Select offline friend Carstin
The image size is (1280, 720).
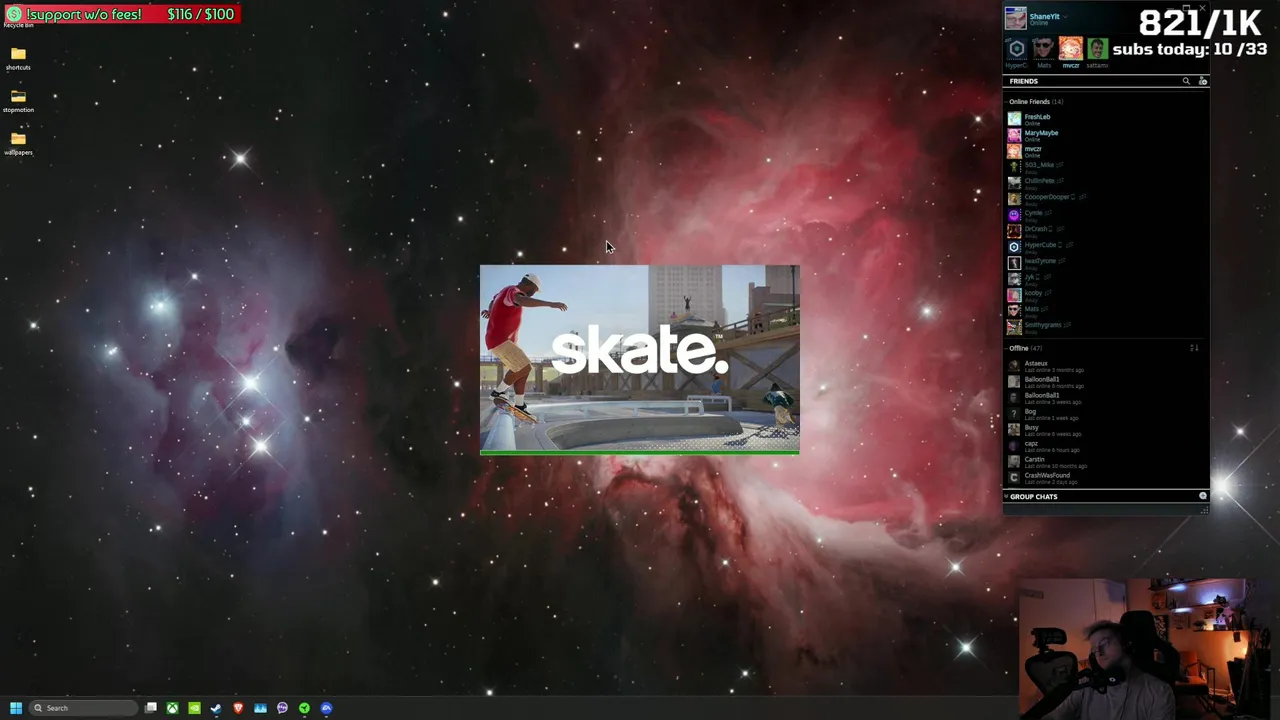coord(1106,462)
